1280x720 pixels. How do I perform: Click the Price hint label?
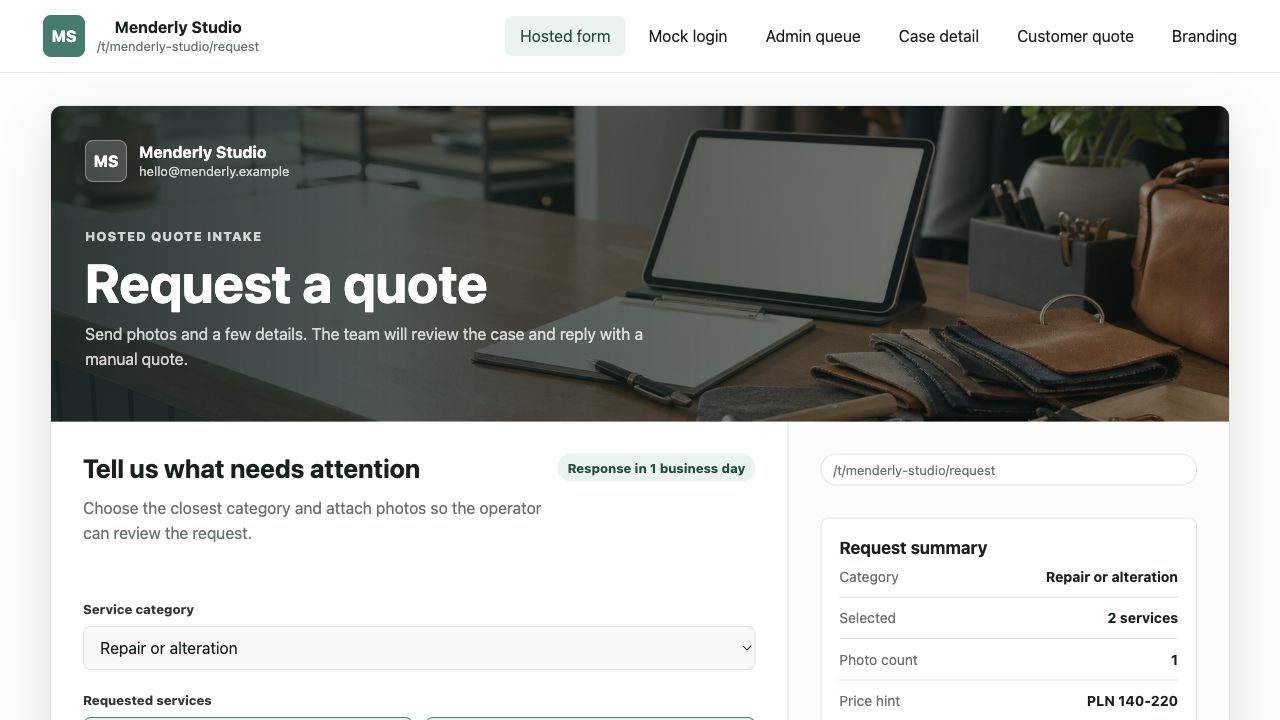tap(869, 701)
